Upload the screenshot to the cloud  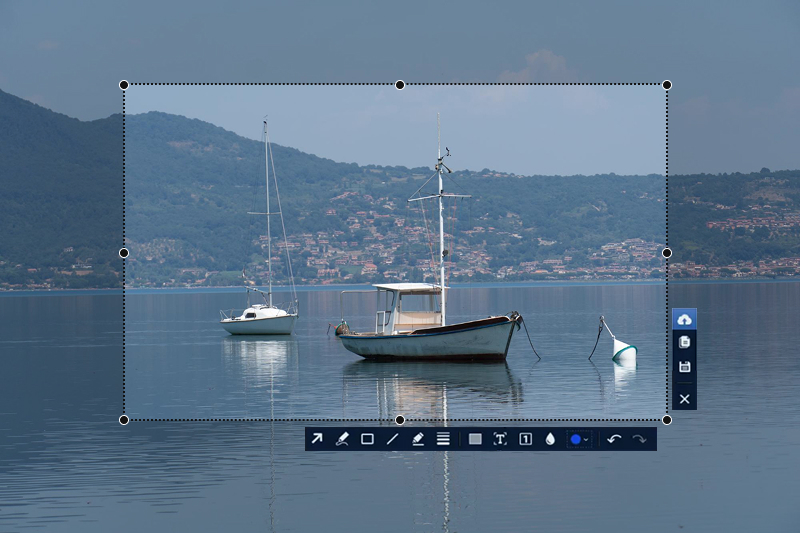684,319
